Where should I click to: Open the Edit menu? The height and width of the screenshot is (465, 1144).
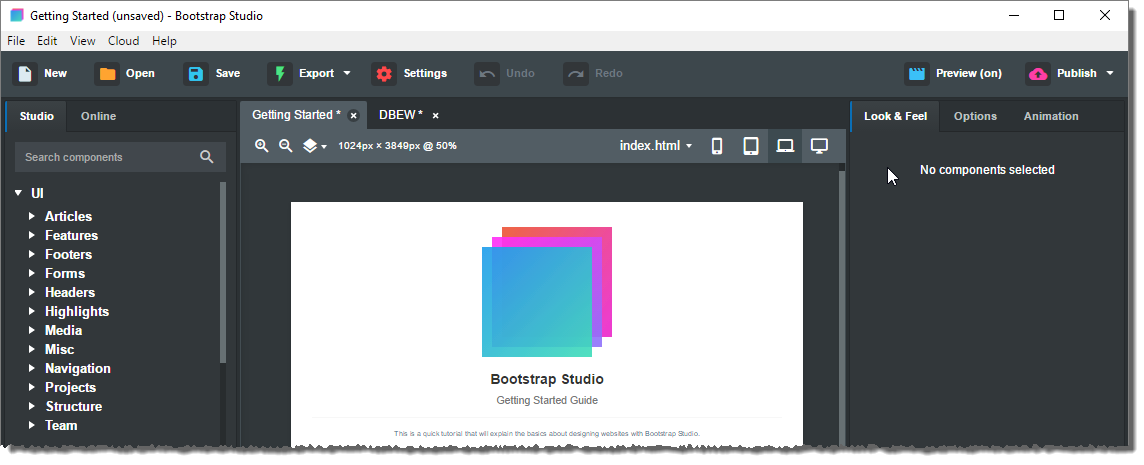tap(47, 41)
